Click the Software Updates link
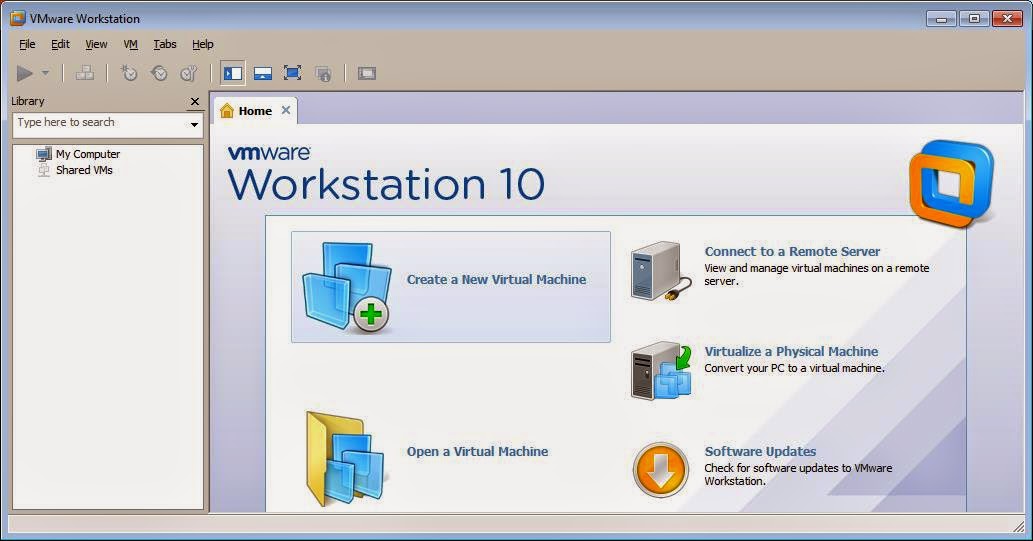Viewport: 1033px width, 541px height. (x=760, y=451)
